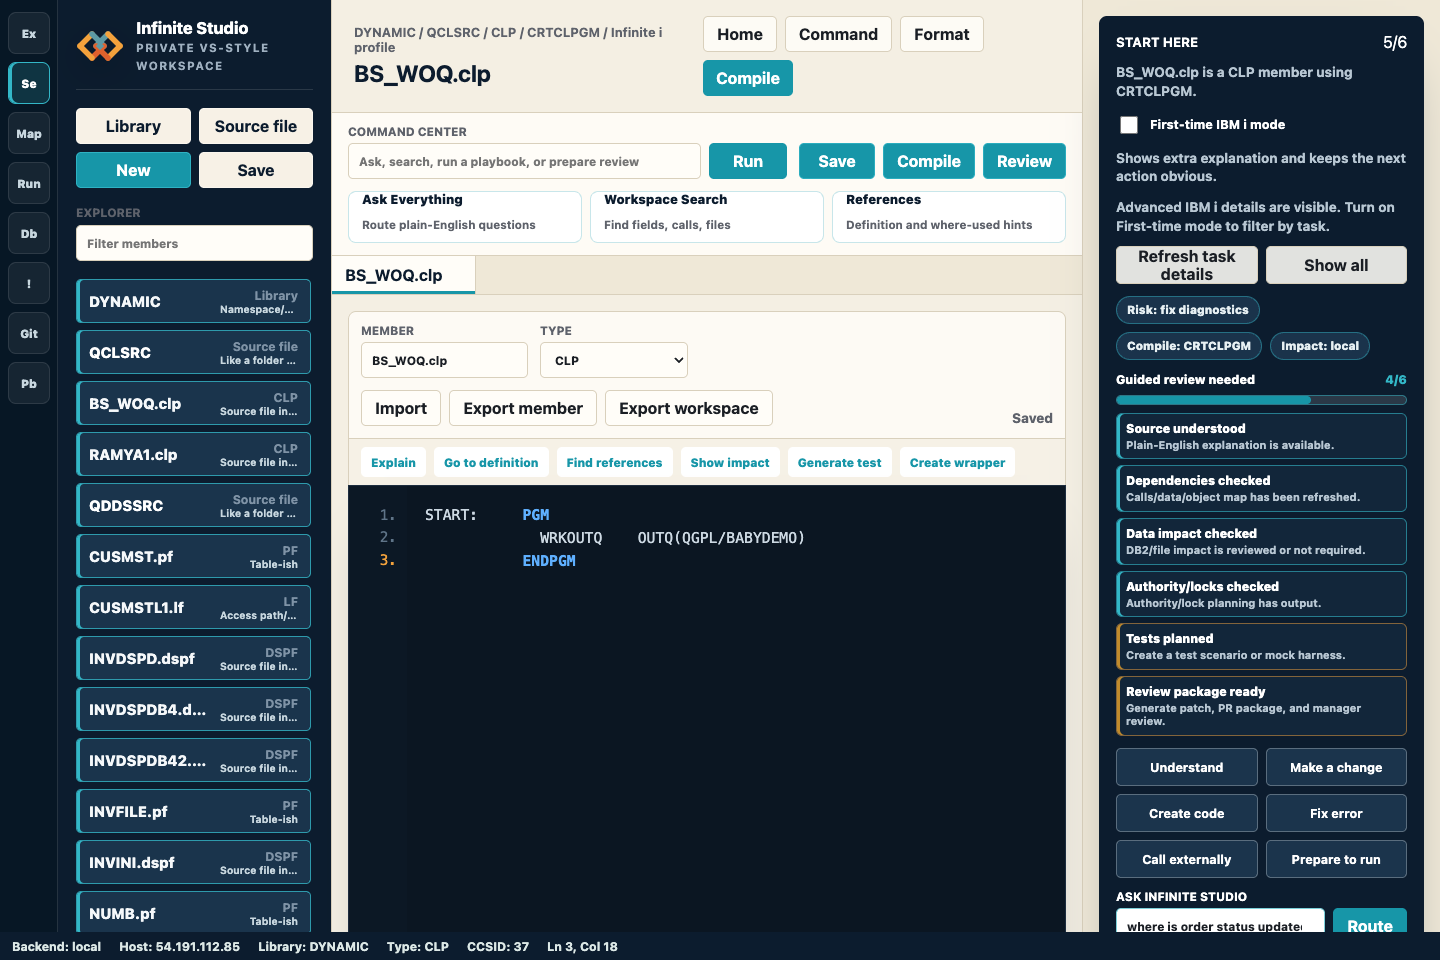Open the Git sidebar icon
The image size is (1440, 960).
point(29,334)
